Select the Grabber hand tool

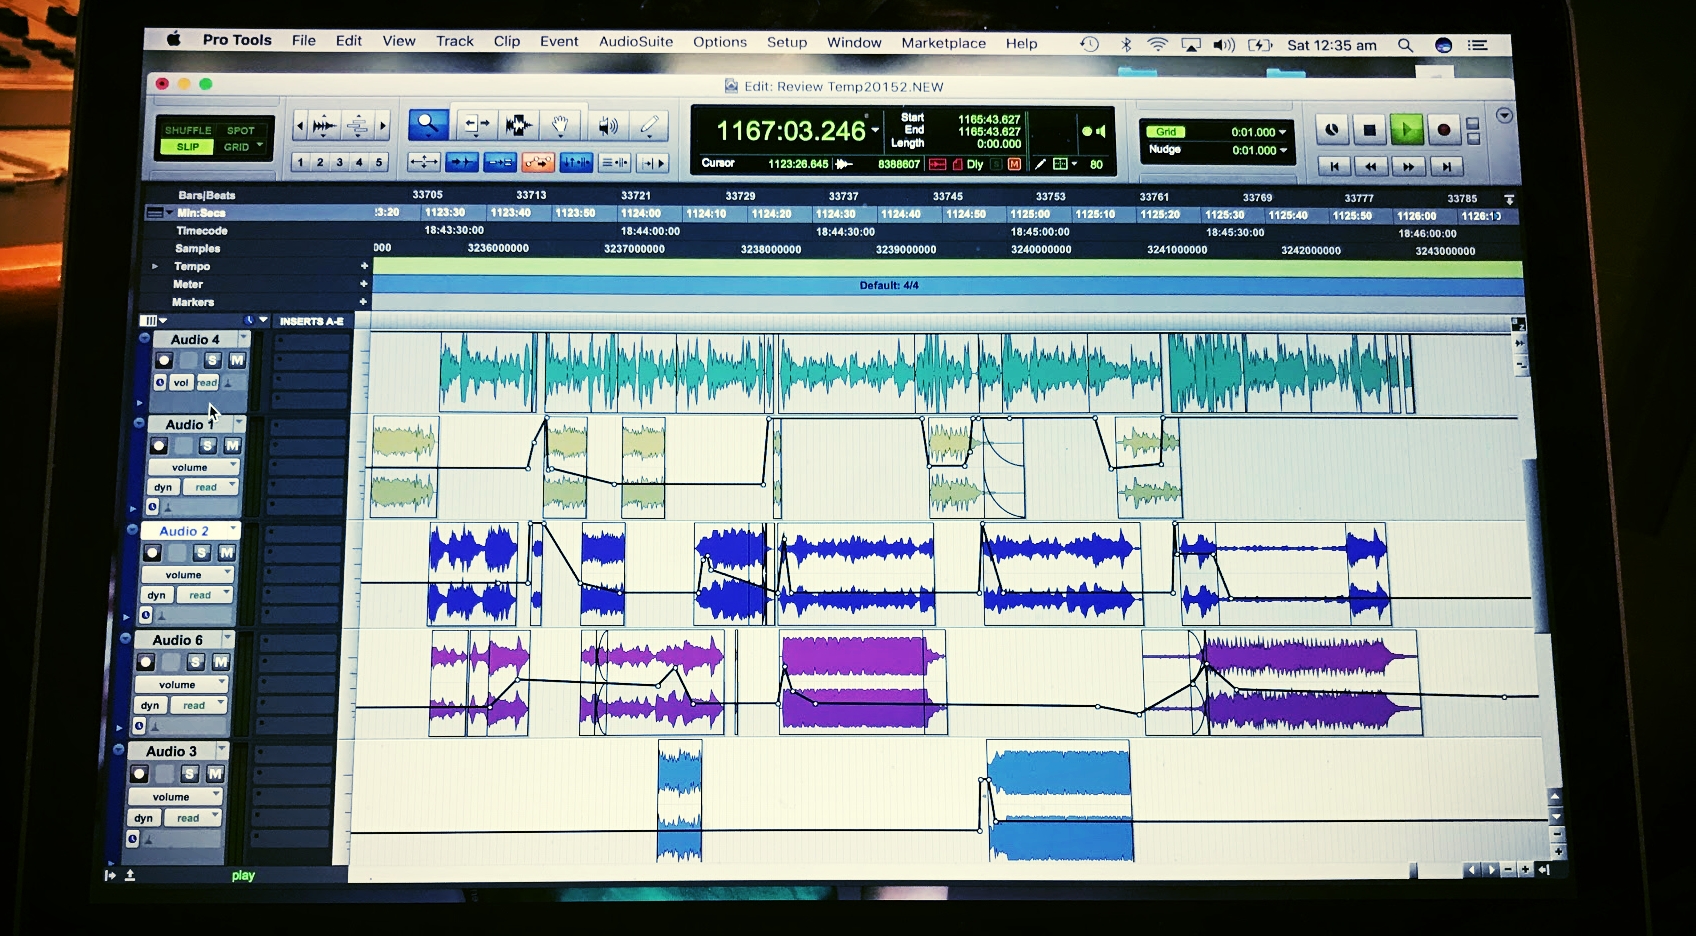coord(560,126)
